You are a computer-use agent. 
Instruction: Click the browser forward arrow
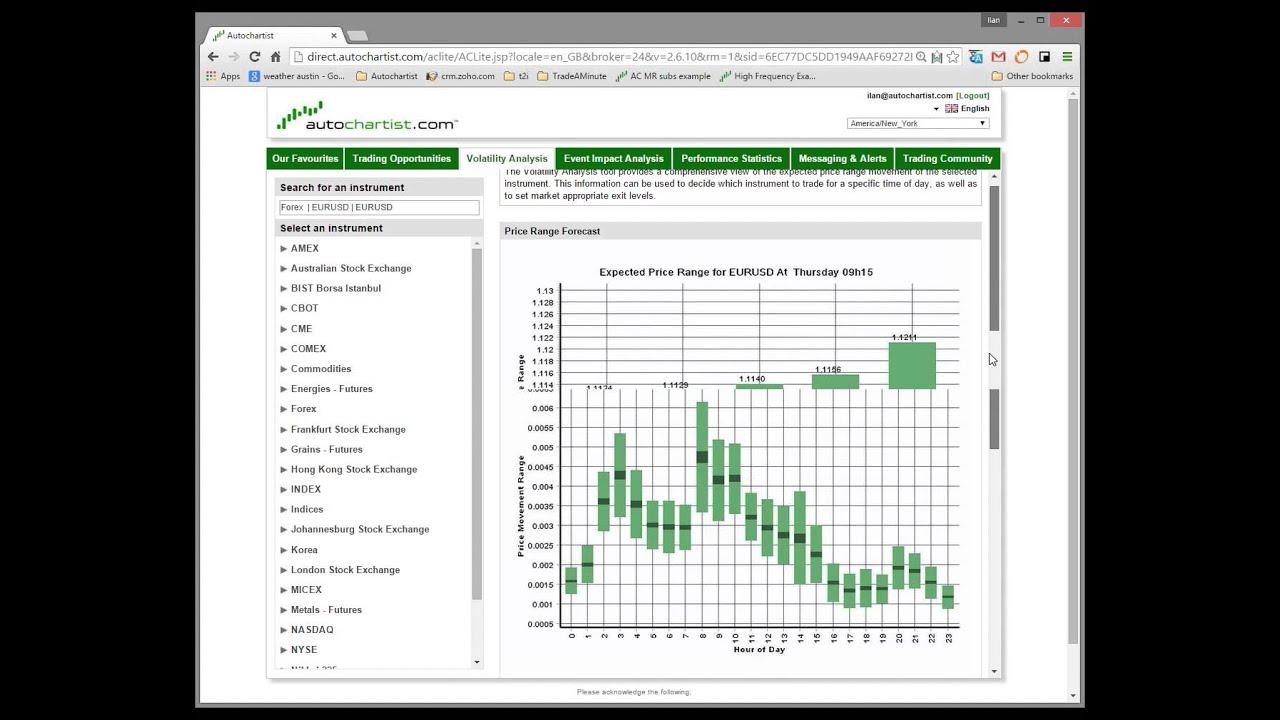(x=233, y=57)
